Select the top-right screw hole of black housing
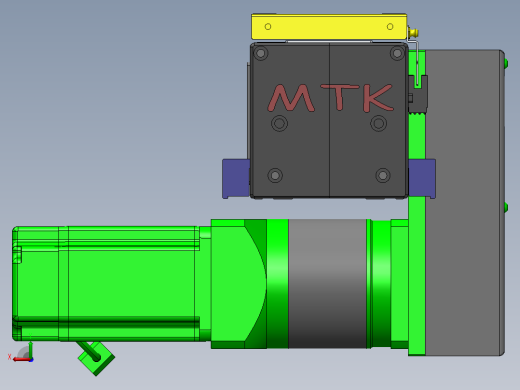Screen dimensions: 520x390 coord(397,53)
